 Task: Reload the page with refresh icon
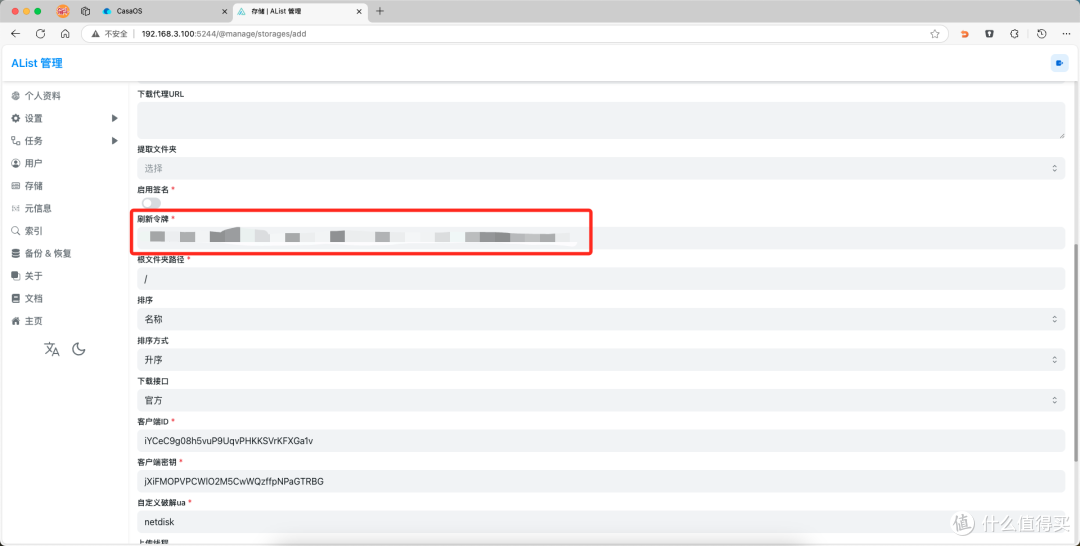[41, 34]
